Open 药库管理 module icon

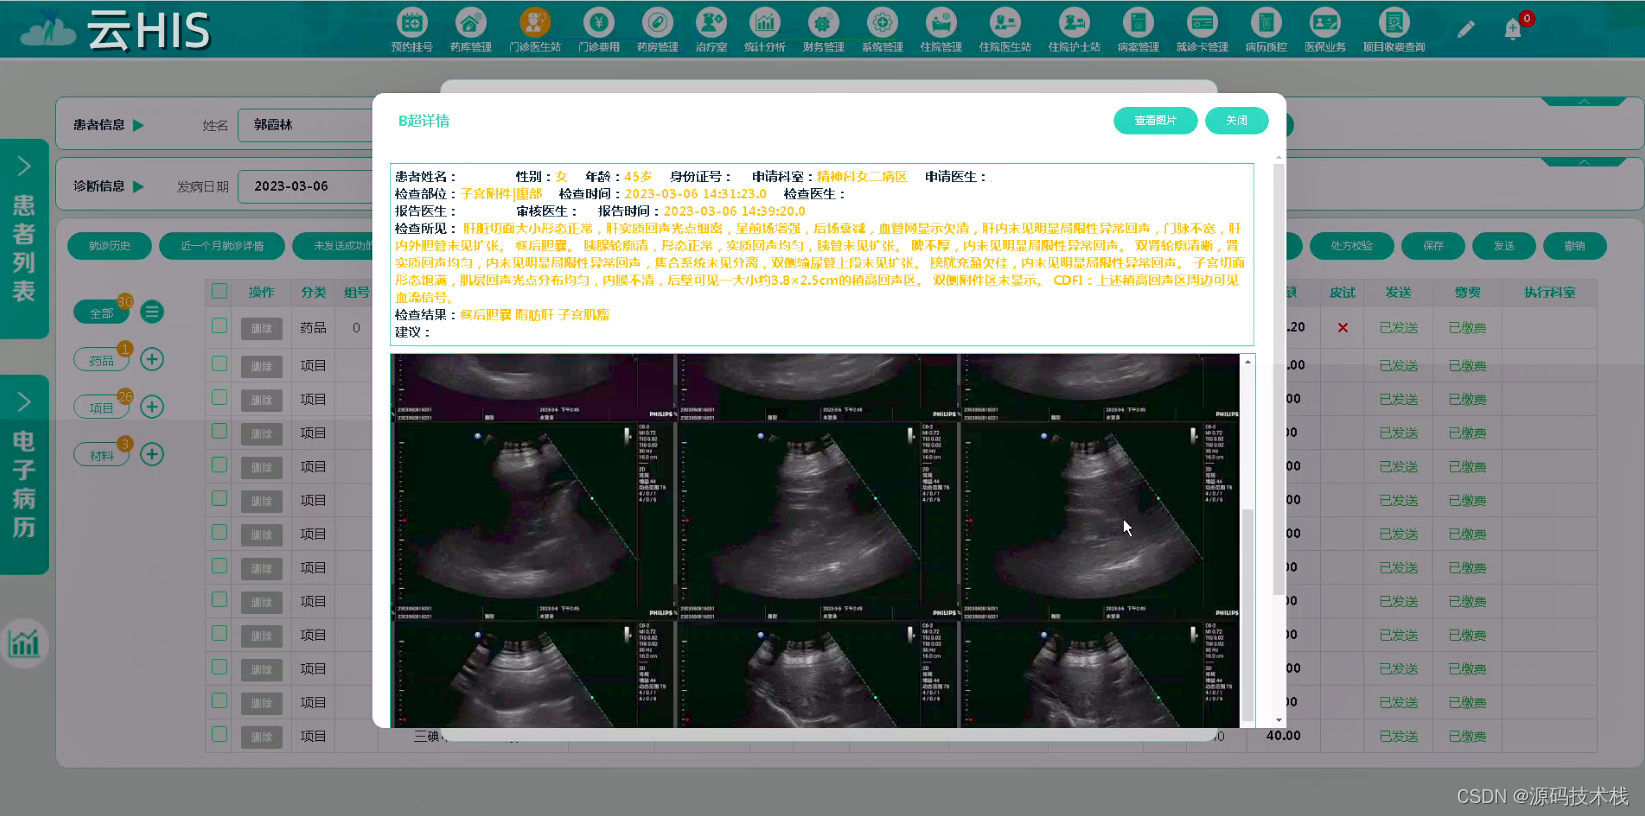coord(470,29)
